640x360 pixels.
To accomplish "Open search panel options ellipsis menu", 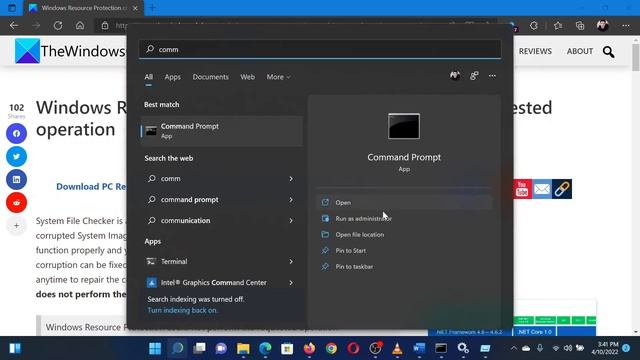I will (492, 76).
